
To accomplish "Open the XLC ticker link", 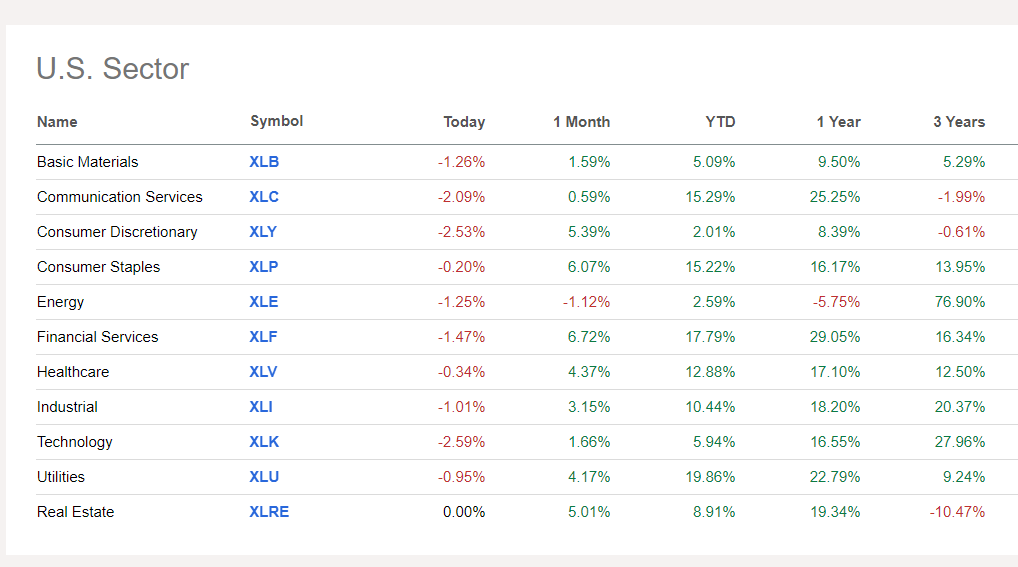I will coord(264,197).
